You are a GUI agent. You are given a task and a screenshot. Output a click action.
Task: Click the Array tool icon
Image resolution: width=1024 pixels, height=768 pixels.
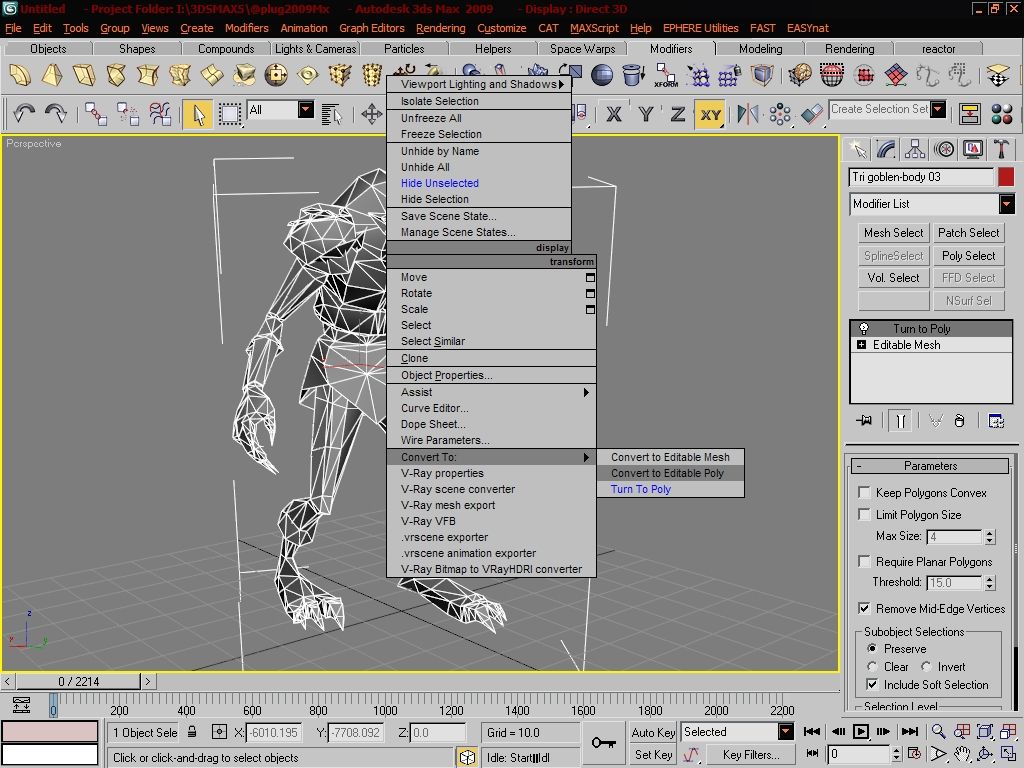[x=780, y=114]
